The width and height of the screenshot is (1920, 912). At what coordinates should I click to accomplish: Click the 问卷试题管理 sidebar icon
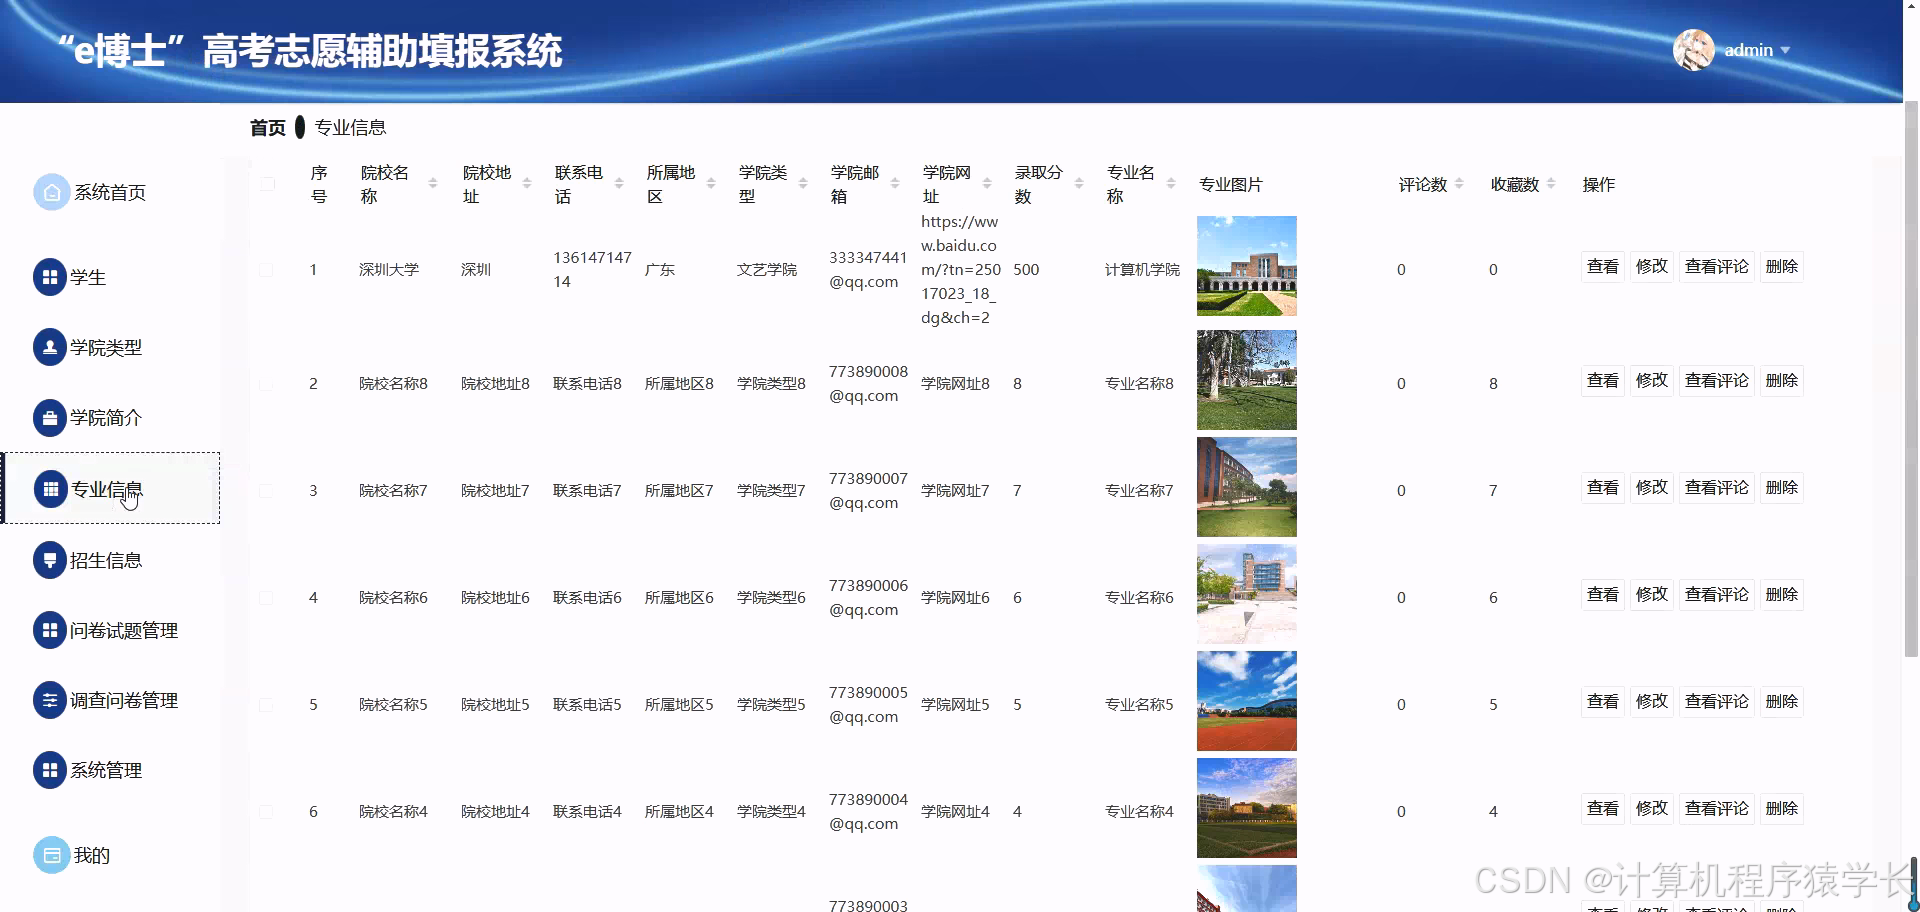50,631
